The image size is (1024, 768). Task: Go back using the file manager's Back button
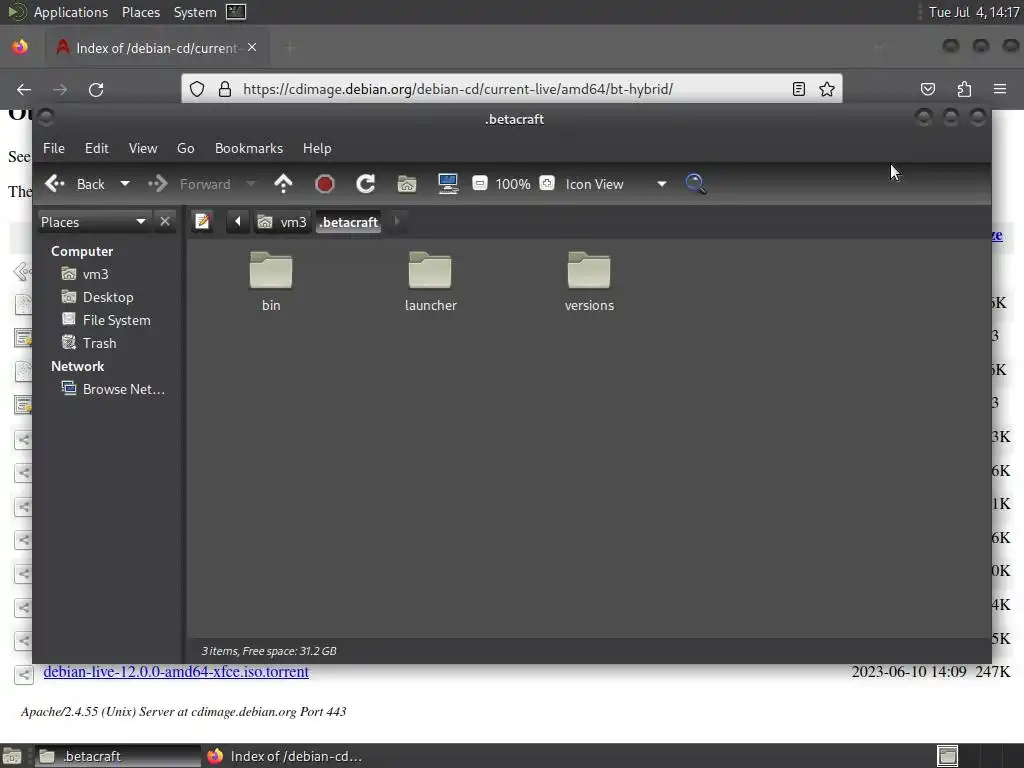(x=74, y=184)
